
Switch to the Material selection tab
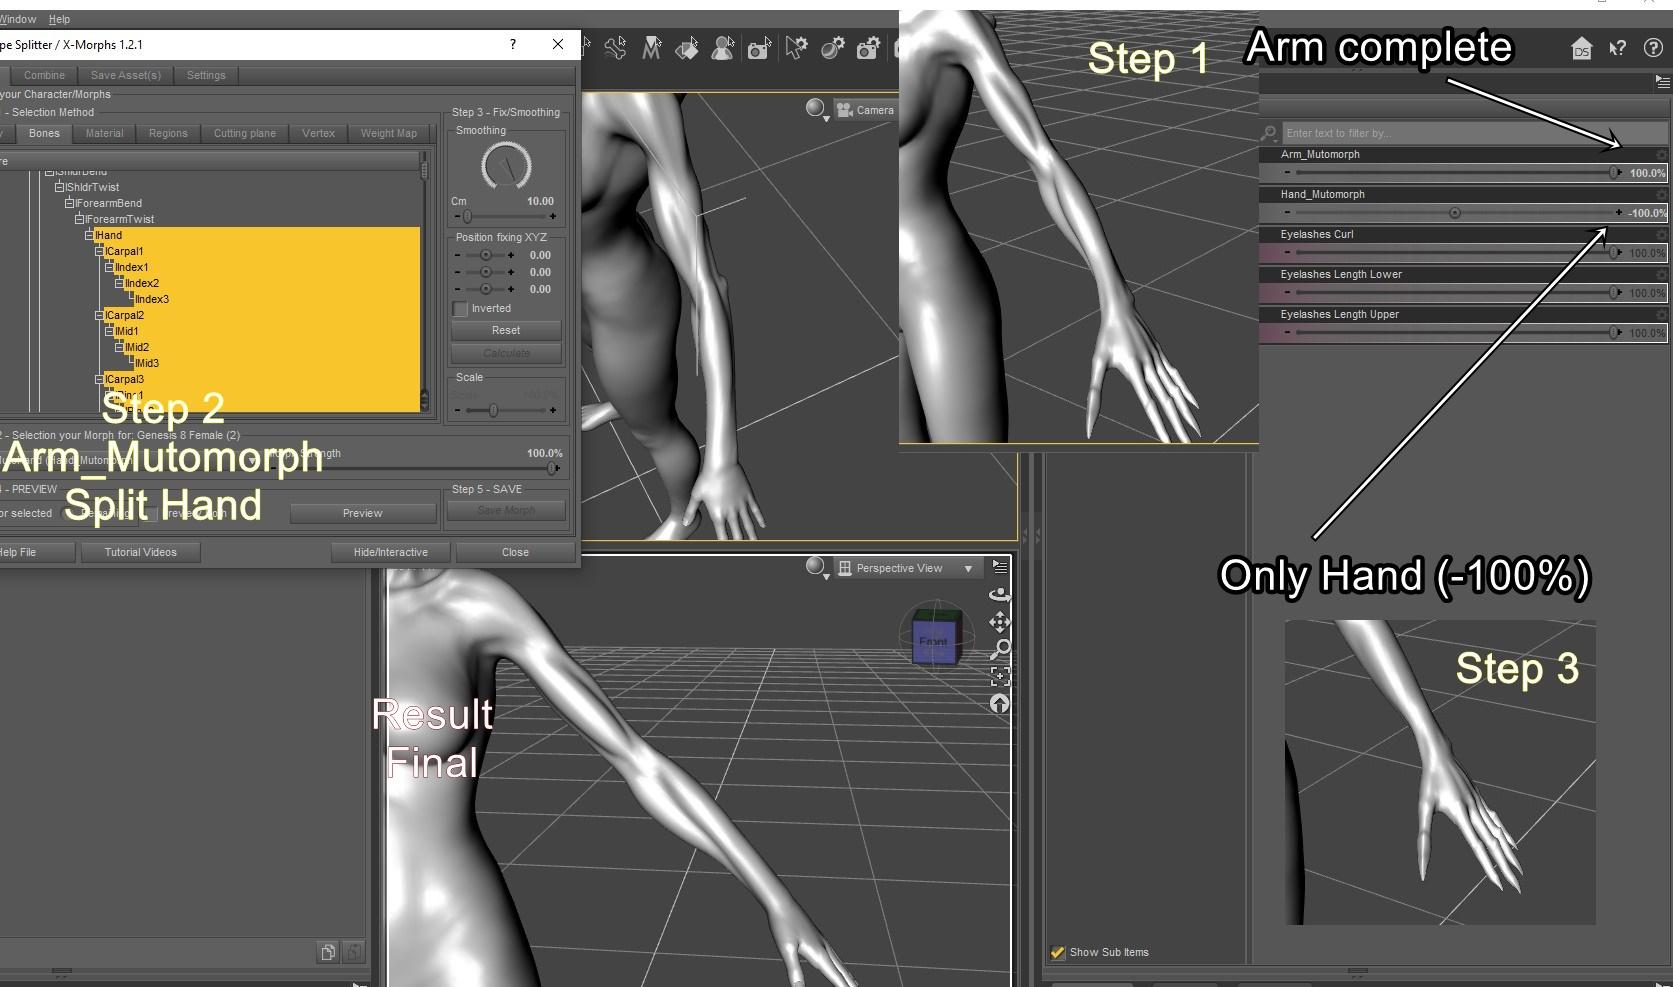tap(104, 133)
